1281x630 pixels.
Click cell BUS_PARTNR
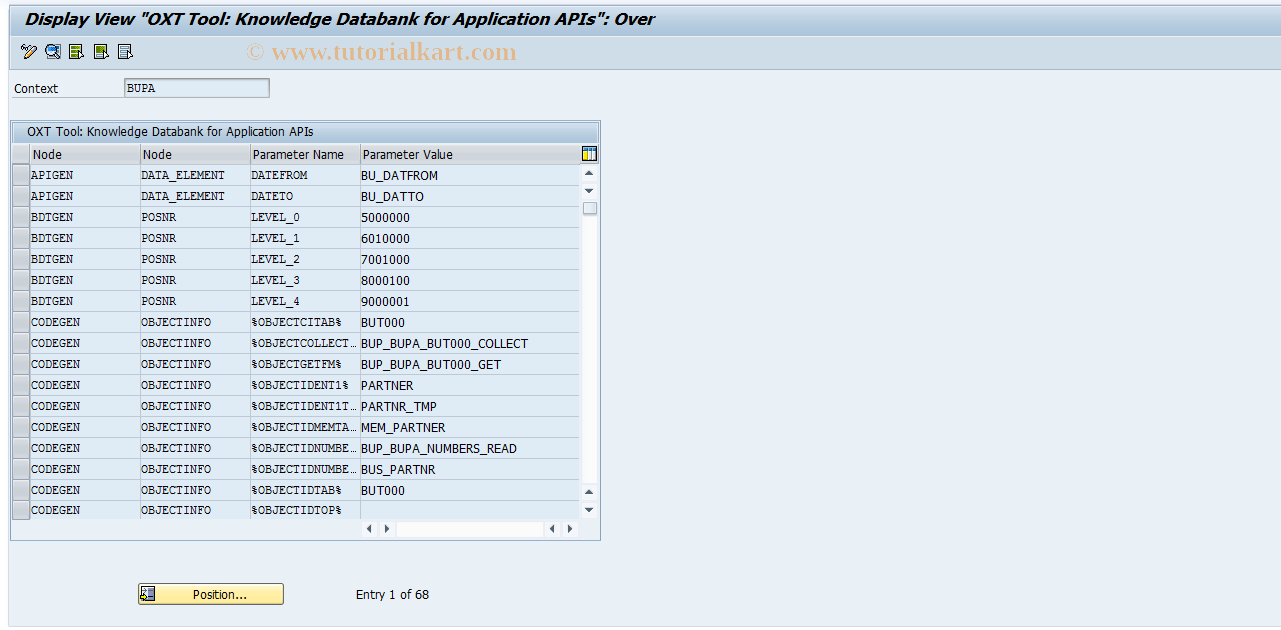click(469, 469)
